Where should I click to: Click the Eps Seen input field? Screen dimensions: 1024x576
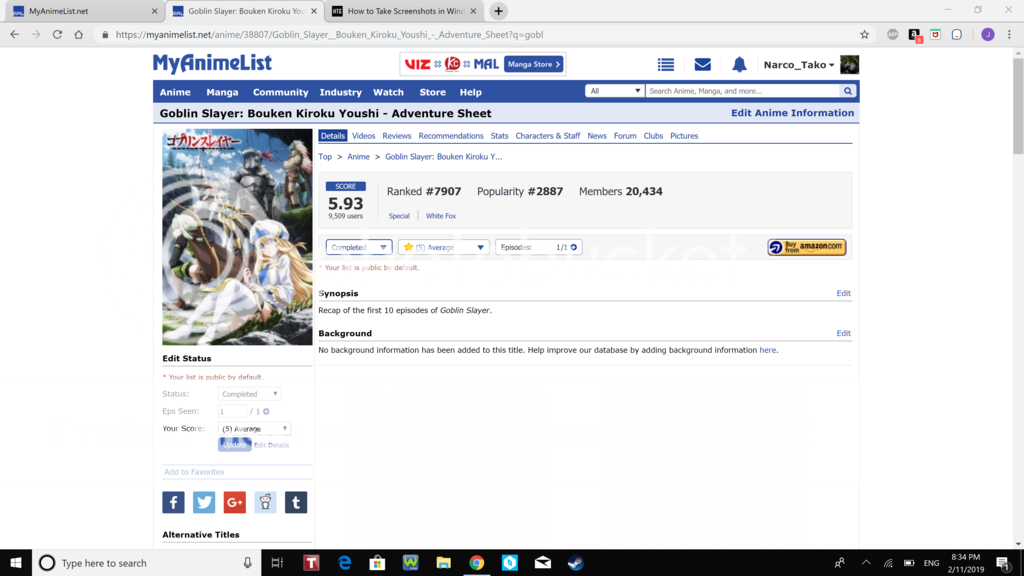click(x=232, y=411)
